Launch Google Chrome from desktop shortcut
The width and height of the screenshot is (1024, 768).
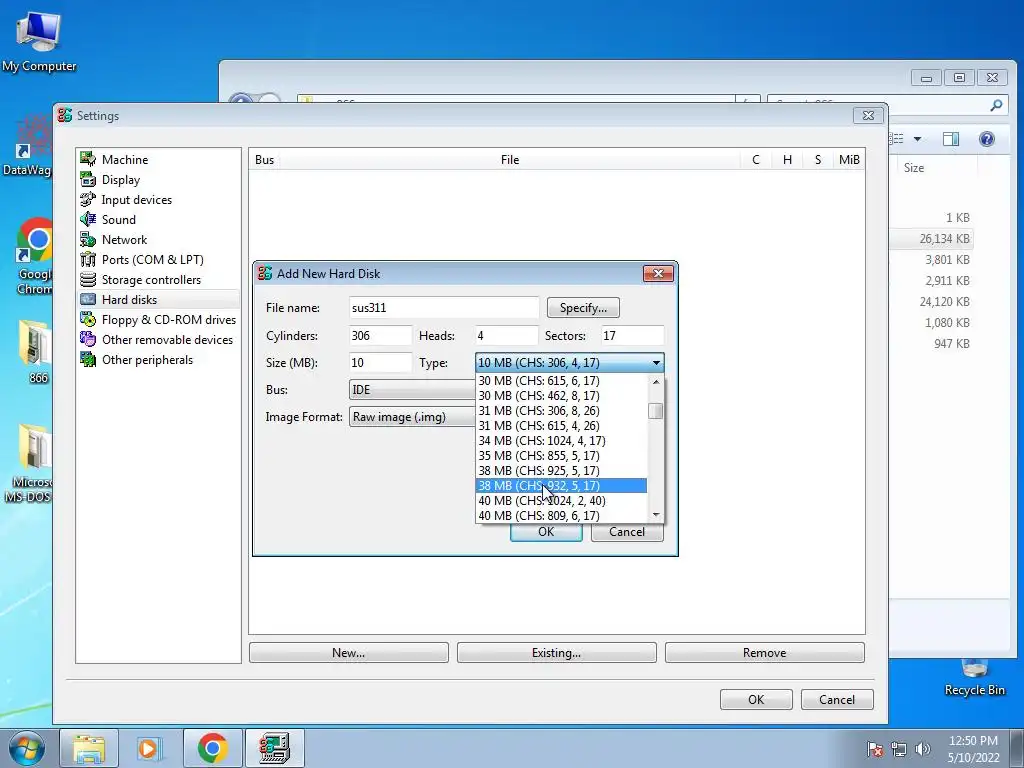[x=35, y=256]
